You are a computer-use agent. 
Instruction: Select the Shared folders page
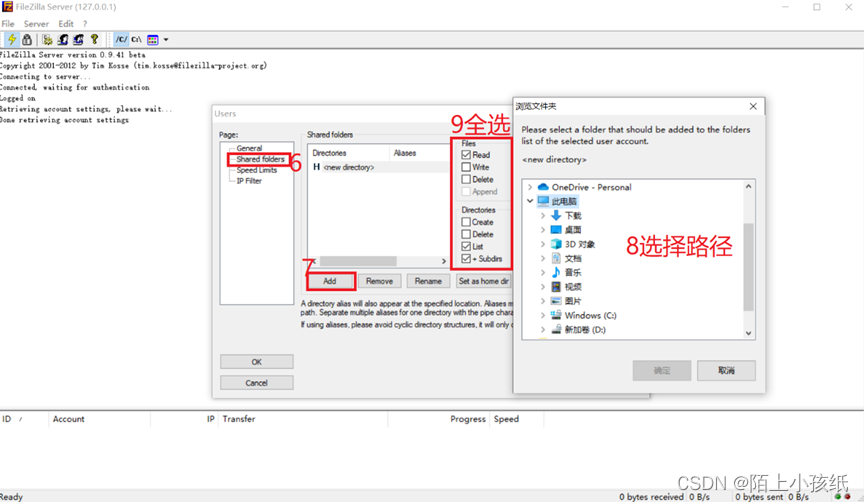(x=260, y=159)
